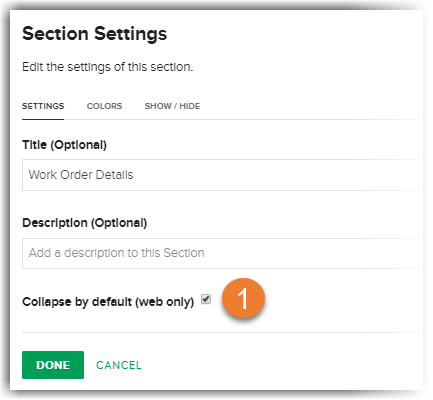Click the 'Edit the settings of this section' text
The image size is (433, 400).
[x=108, y=67]
